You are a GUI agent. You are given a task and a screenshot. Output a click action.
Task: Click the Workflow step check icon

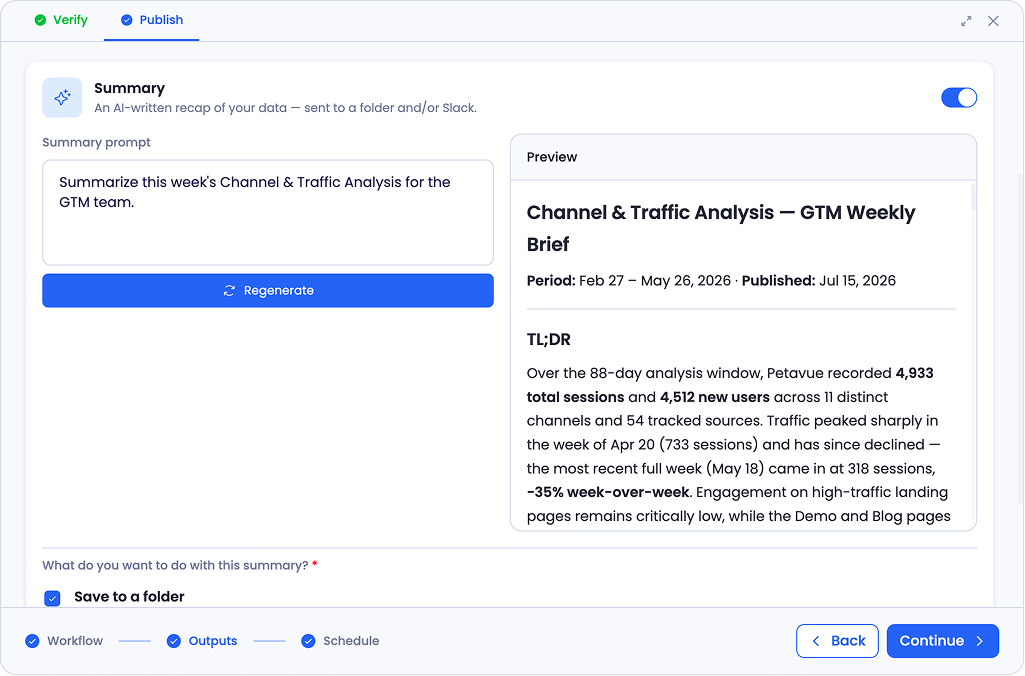(32, 641)
